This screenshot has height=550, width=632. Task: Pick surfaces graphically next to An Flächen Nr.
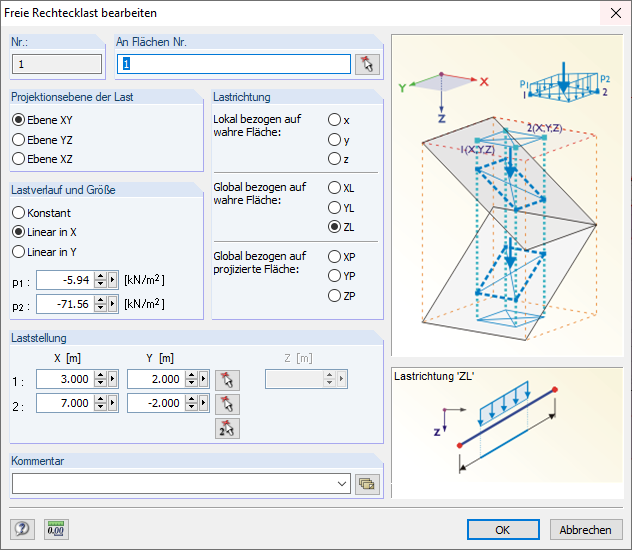pos(367,64)
